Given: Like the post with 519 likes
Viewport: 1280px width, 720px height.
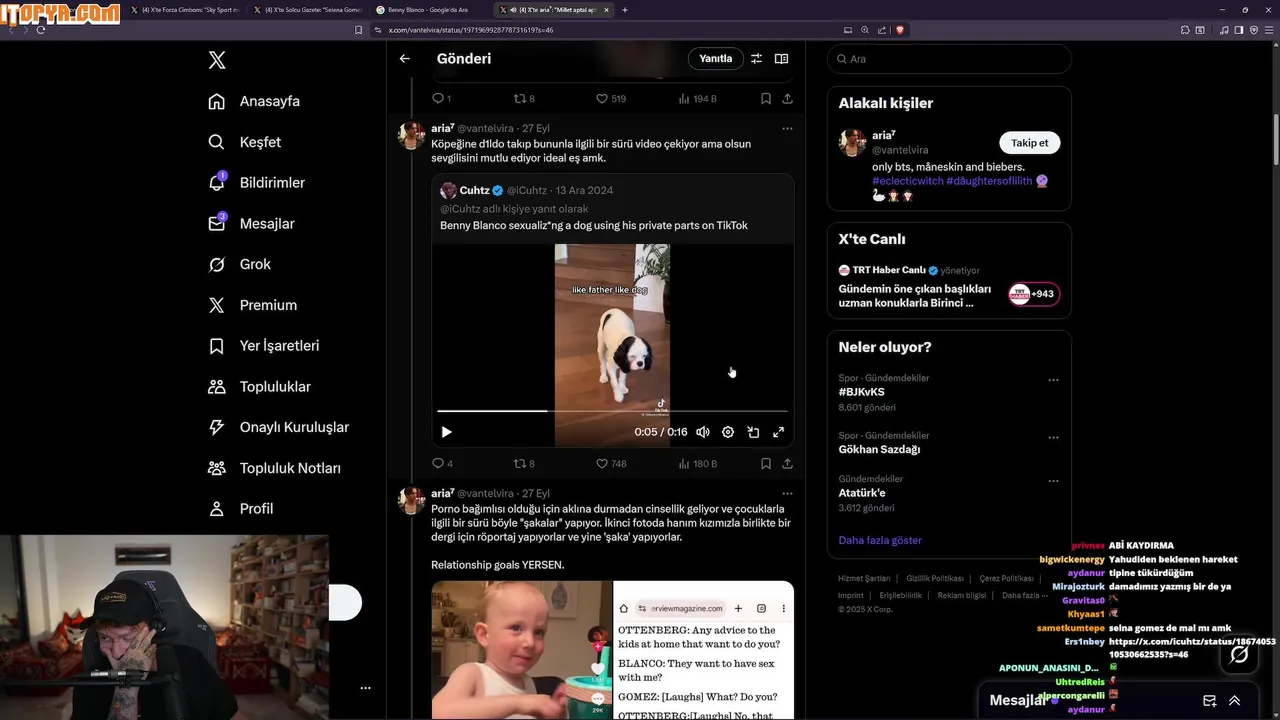Looking at the screenshot, I should pos(611,99).
